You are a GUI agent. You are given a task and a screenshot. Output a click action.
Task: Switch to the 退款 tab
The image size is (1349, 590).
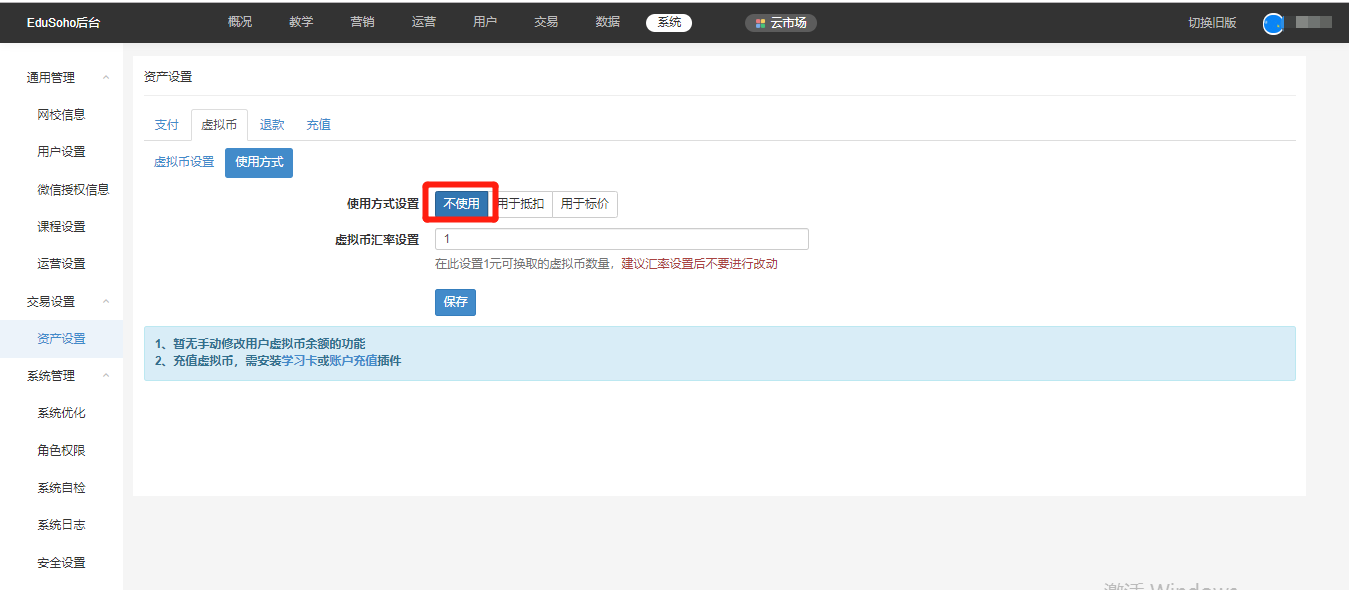pyautogui.click(x=272, y=125)
